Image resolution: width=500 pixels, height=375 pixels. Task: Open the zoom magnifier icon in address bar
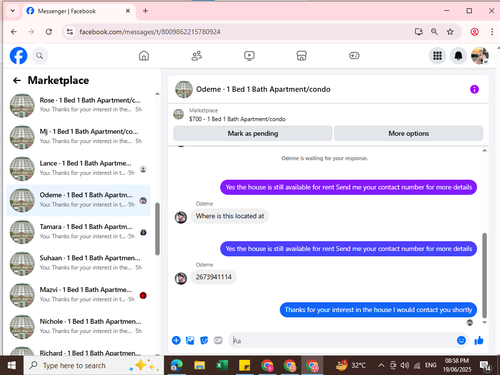[434, 32]
